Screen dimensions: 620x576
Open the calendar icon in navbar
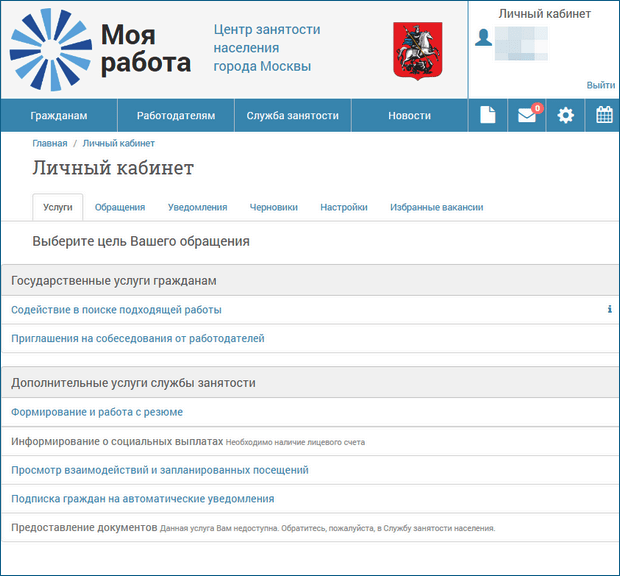[604, 115]
